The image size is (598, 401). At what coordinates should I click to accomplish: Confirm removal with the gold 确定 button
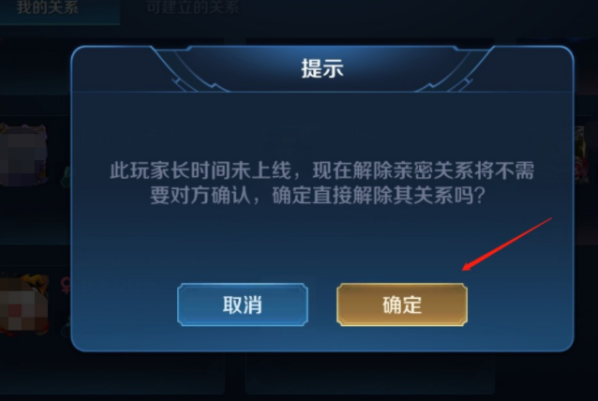[x=402, y=305]
